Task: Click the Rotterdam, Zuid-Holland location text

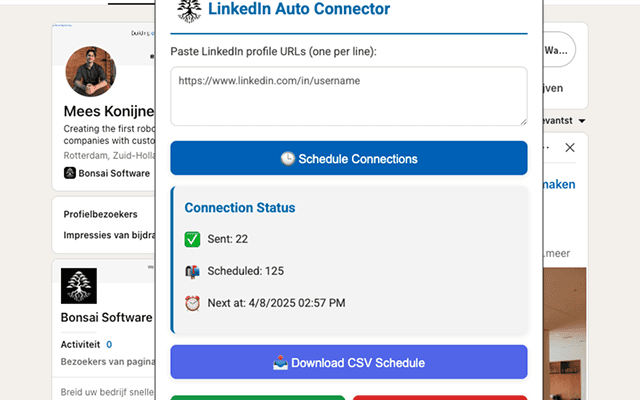Action: 109,156
